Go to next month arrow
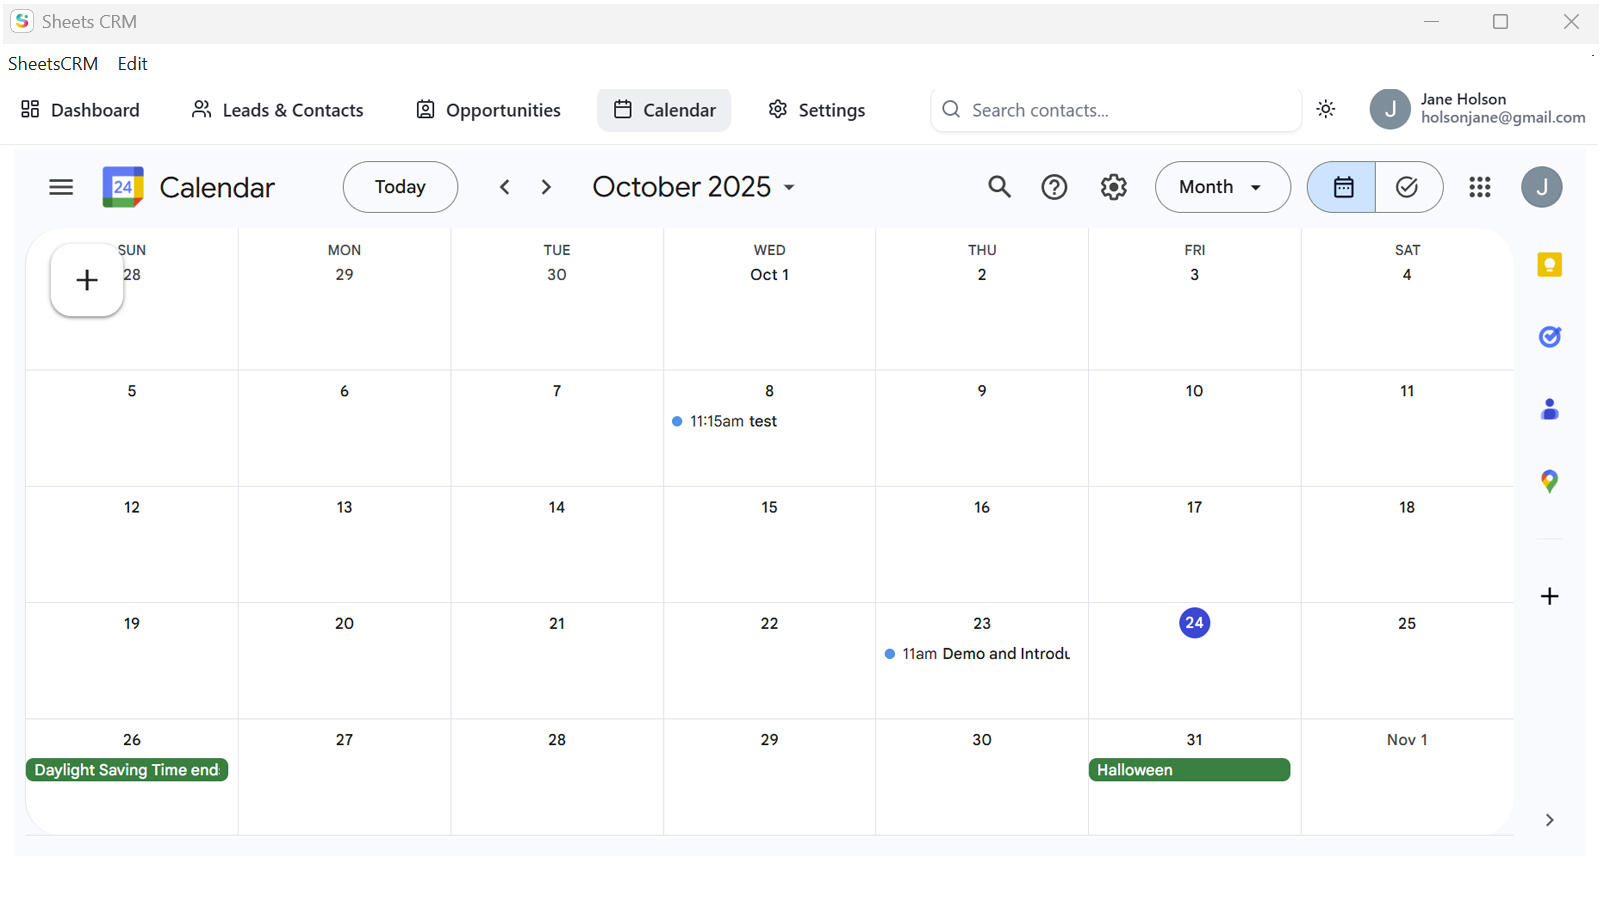The width and height of the screenshot is (1600, 900). coord(546,187)
